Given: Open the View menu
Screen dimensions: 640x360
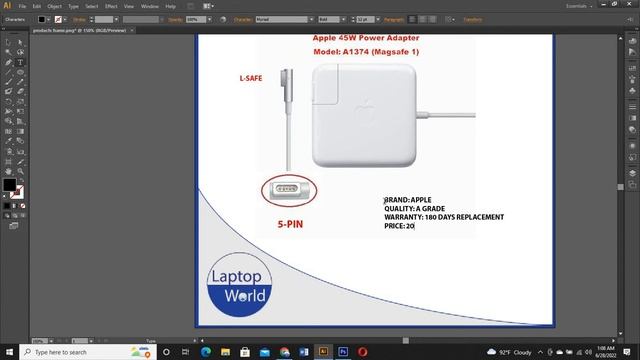Looking at the screenshot, I should pyautogui.click(x=129, y=6).
